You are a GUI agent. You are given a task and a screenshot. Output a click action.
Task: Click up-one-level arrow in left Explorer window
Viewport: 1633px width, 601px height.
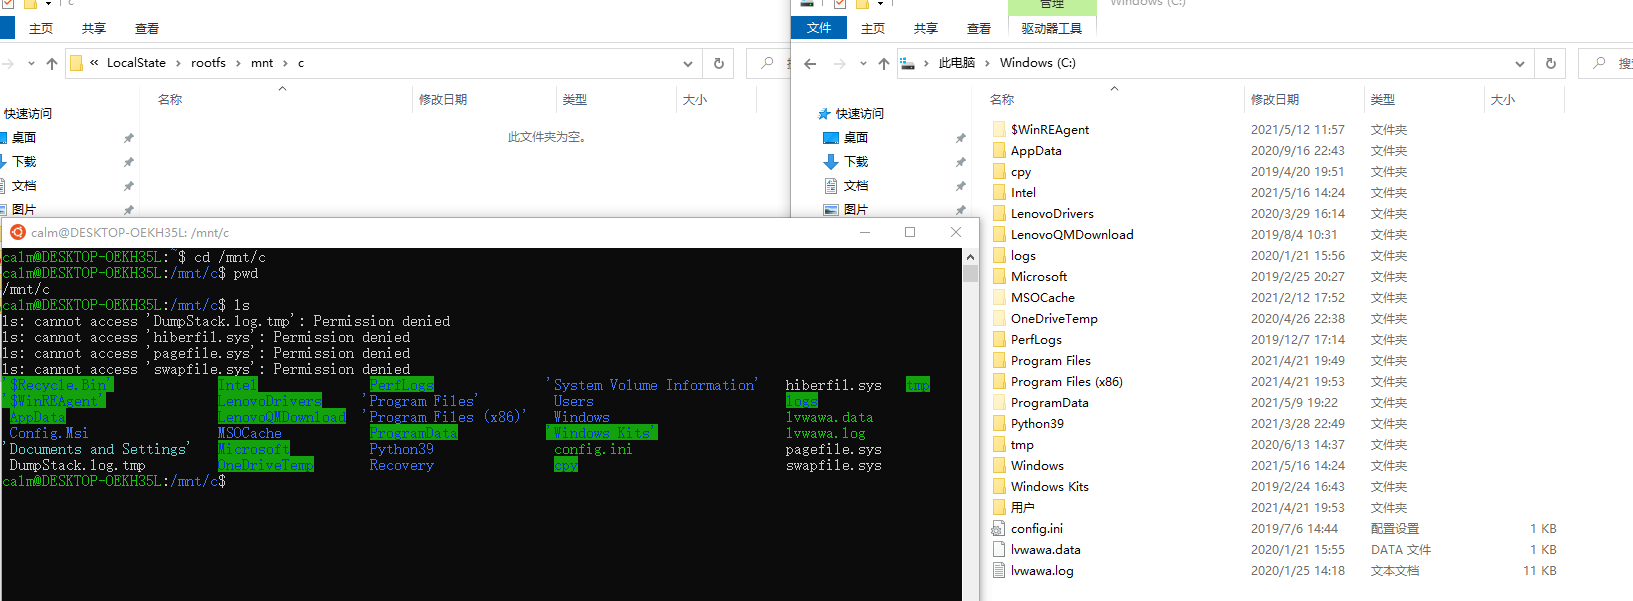[x=52, y=63]
